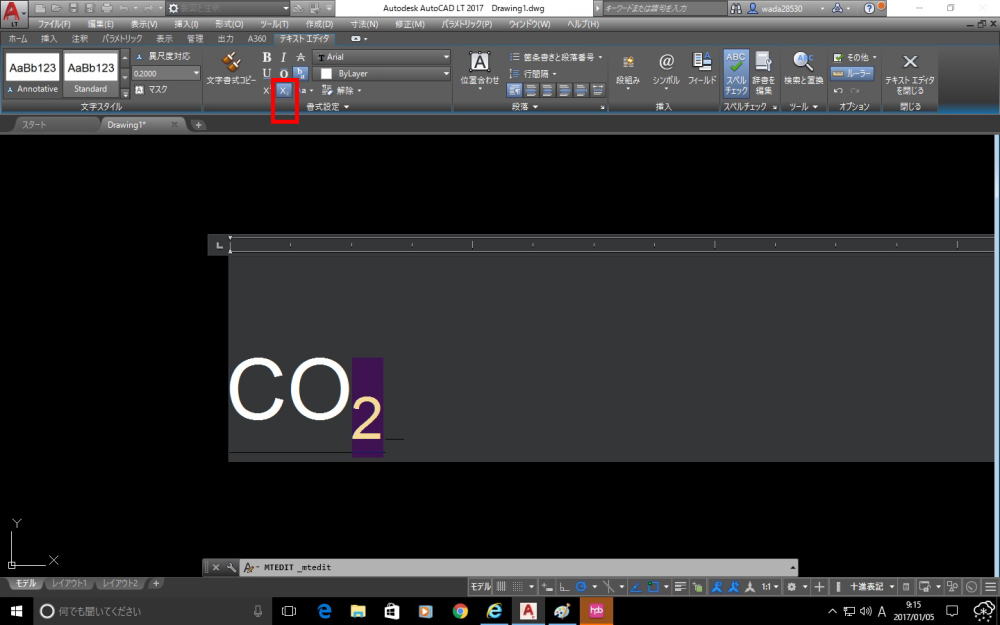Image resolution: width=1000 pixels, height=625 pixels.
Task: Toggle stack fraction button
Action: pyautogui.click(x=300, y=73)
